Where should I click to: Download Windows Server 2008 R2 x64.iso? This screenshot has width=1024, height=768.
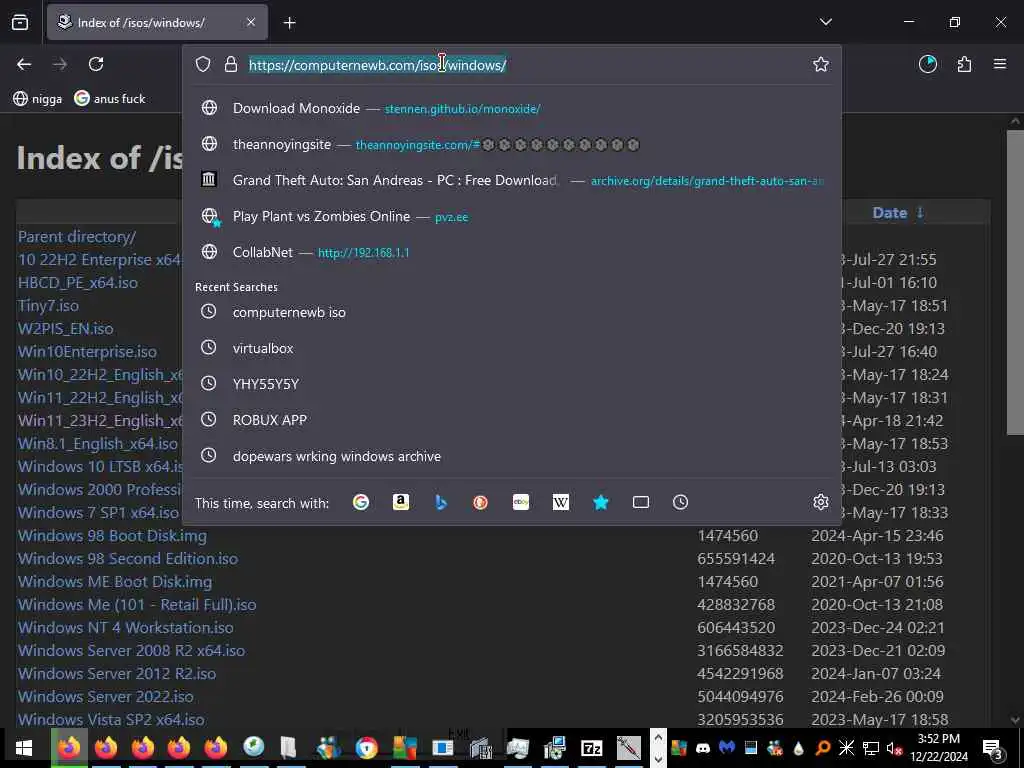[x=131, y=650]
